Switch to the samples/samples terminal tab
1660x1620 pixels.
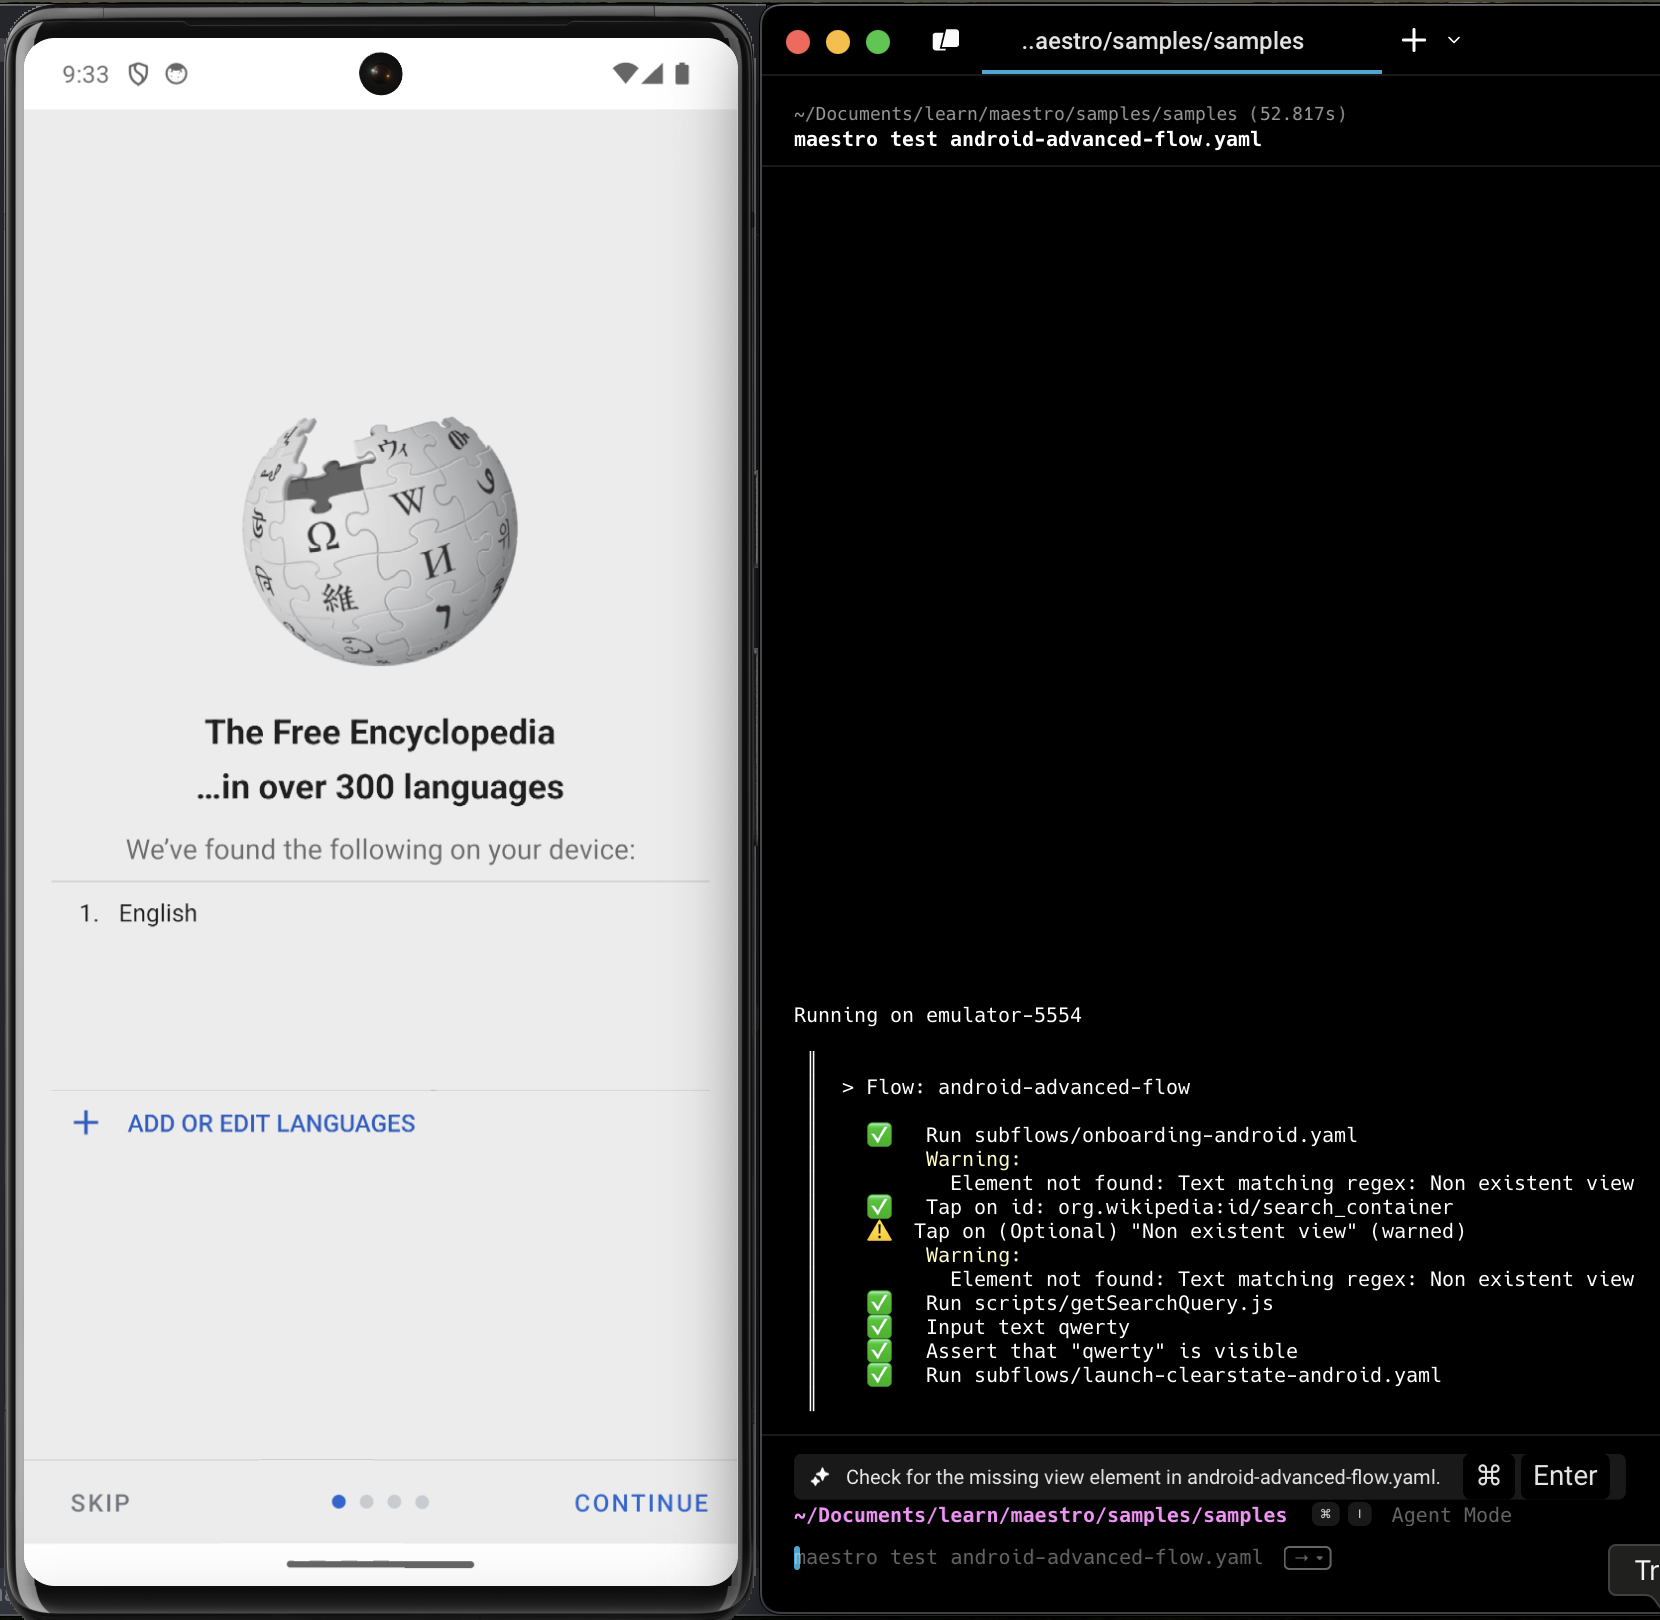coord(1163,41)
